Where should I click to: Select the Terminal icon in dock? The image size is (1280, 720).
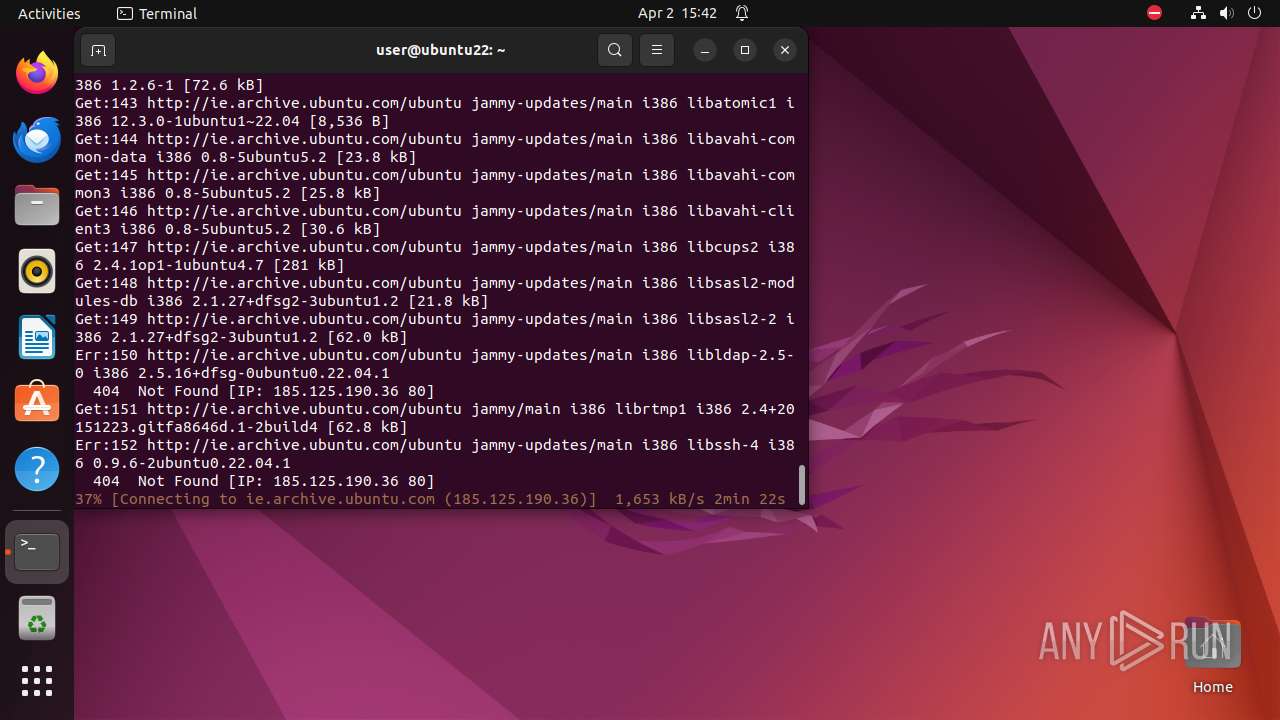pos(37,552)
